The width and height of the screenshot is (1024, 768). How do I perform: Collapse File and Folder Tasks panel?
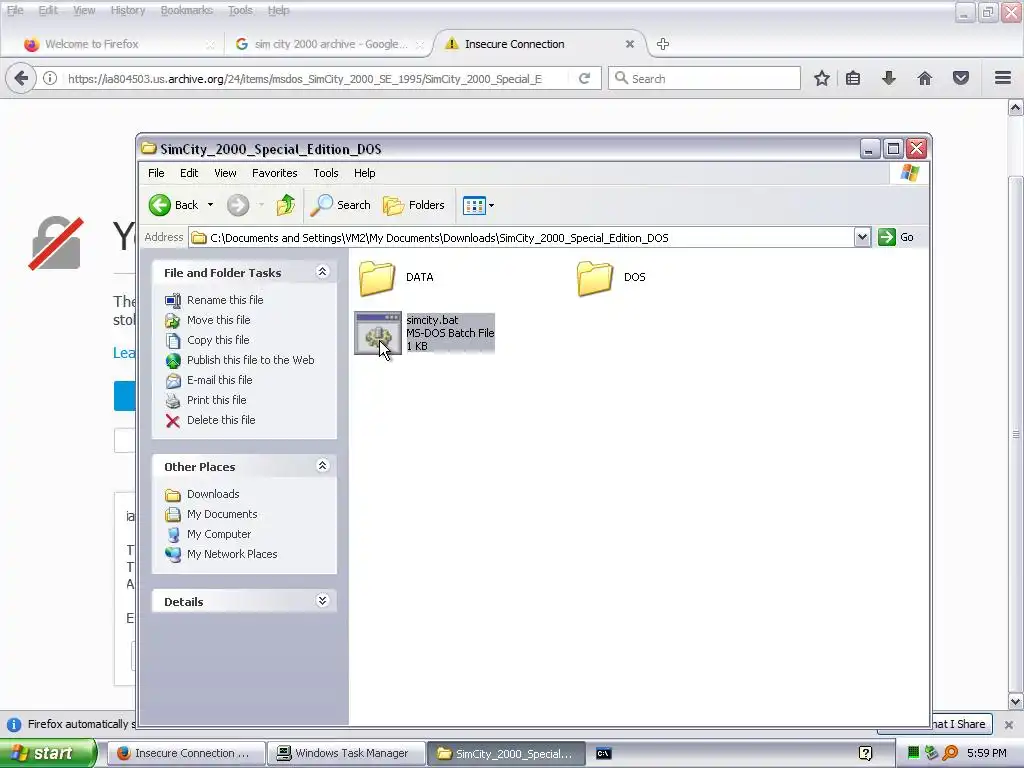tap(323, 272)
